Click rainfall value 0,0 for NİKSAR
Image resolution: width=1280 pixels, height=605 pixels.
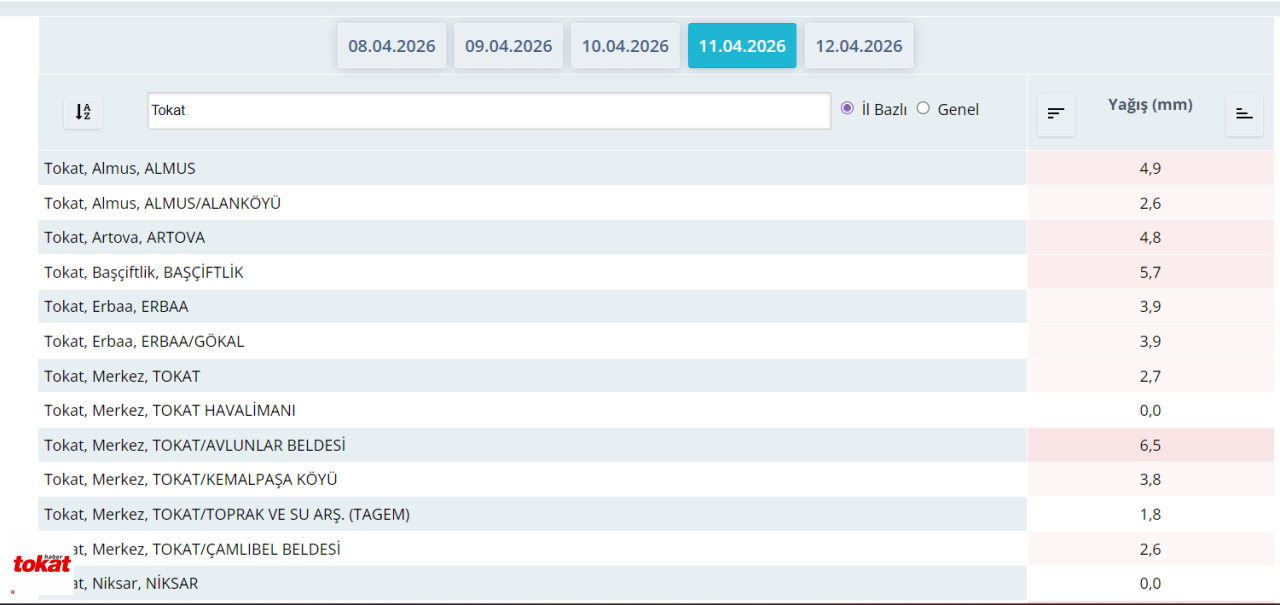[1150, 583]
